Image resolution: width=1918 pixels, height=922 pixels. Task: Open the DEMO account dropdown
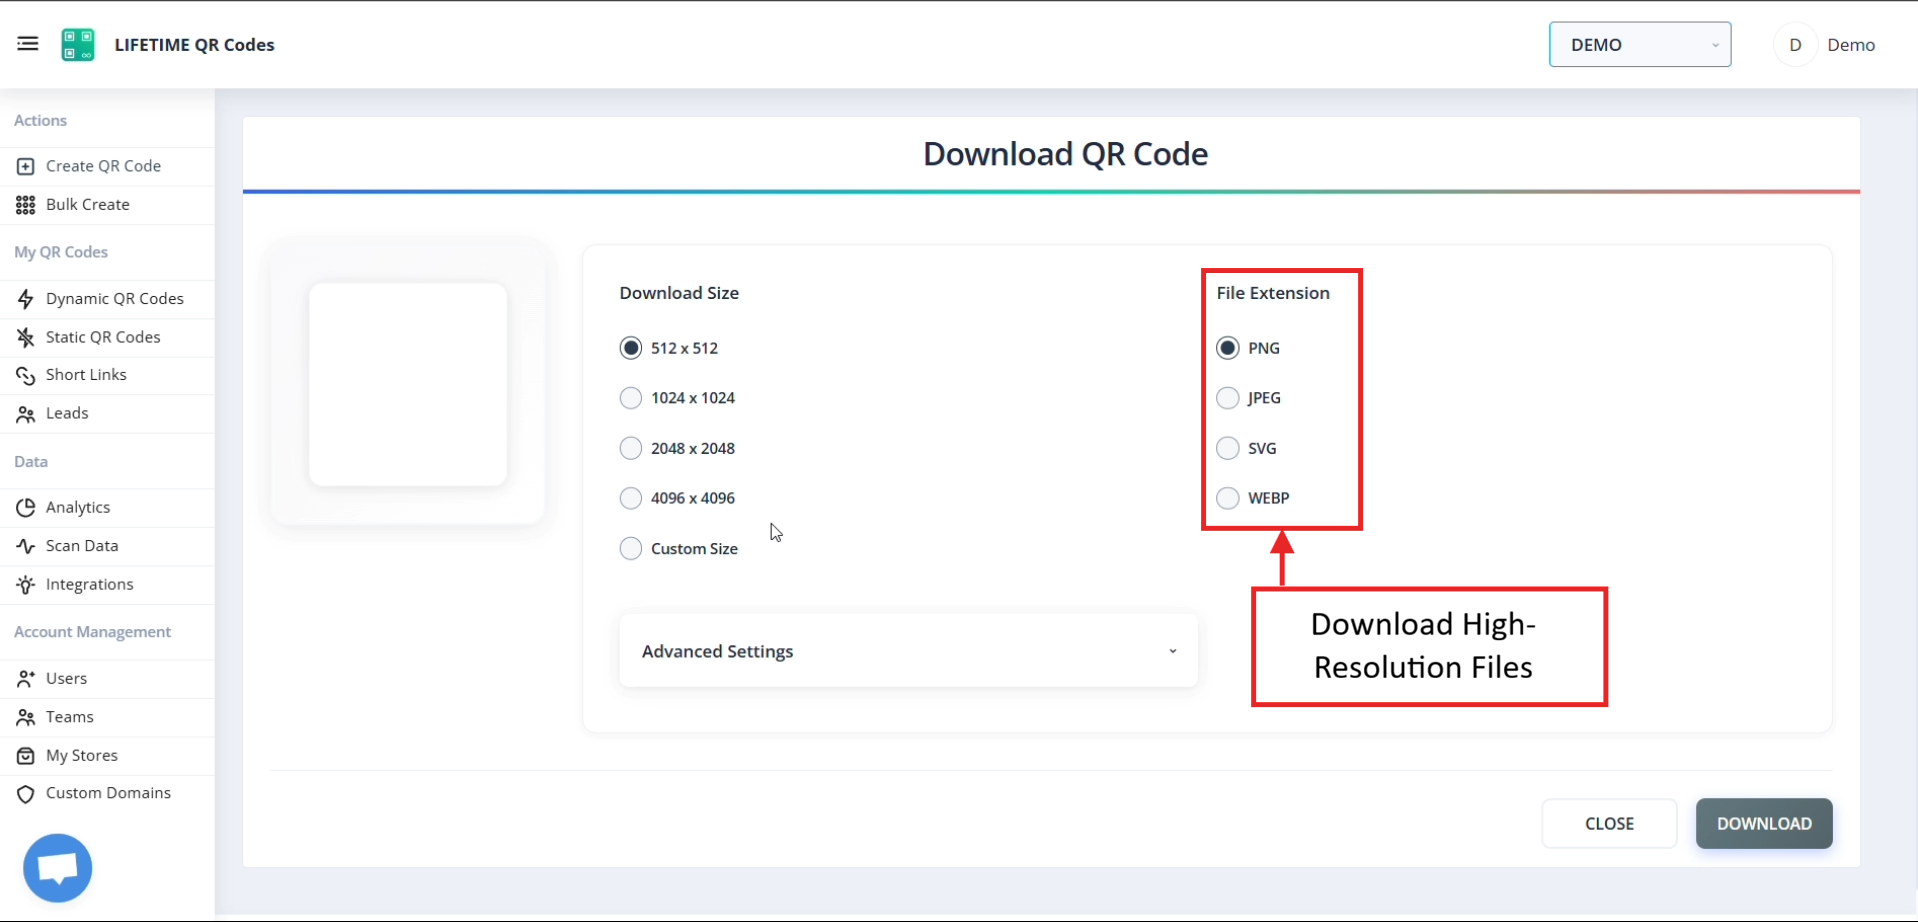point(1639,44)
